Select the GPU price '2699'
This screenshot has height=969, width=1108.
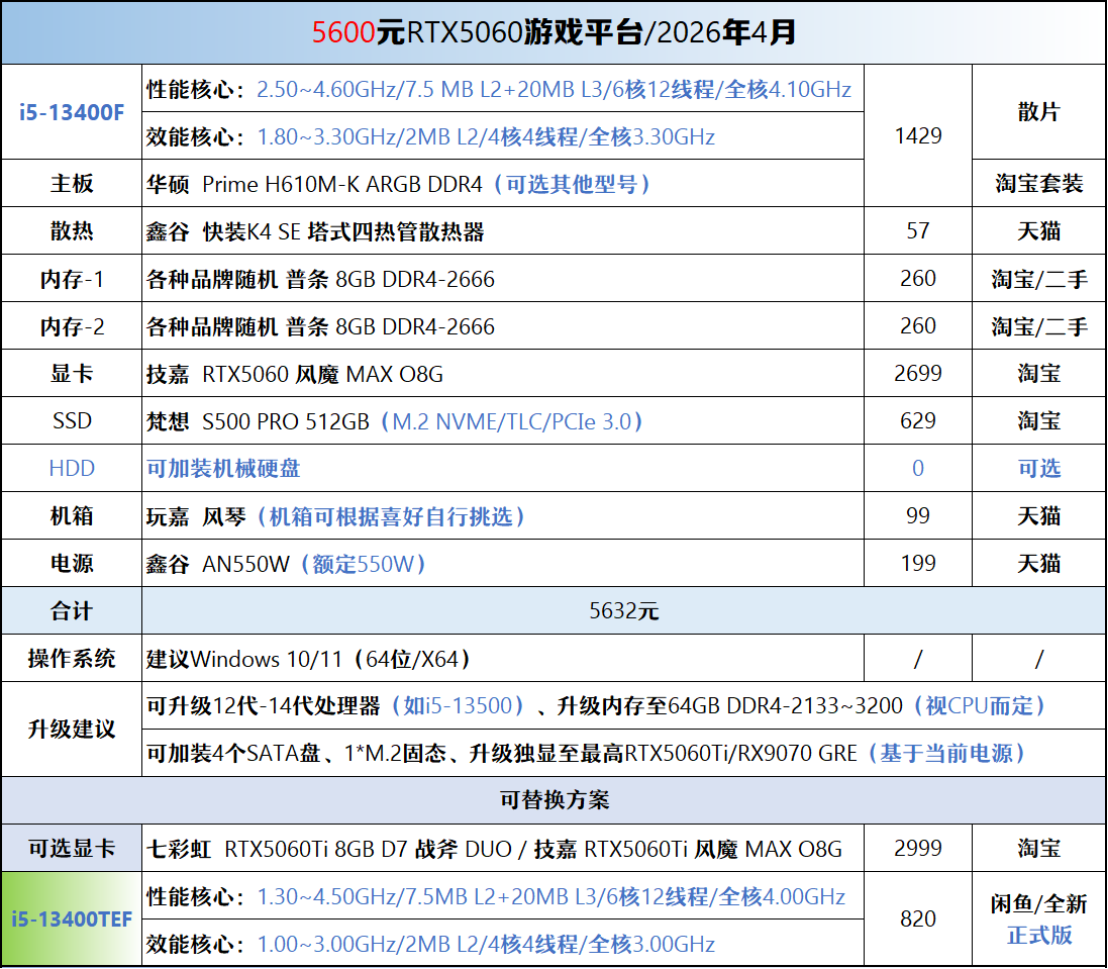click(x=918, y=373)
